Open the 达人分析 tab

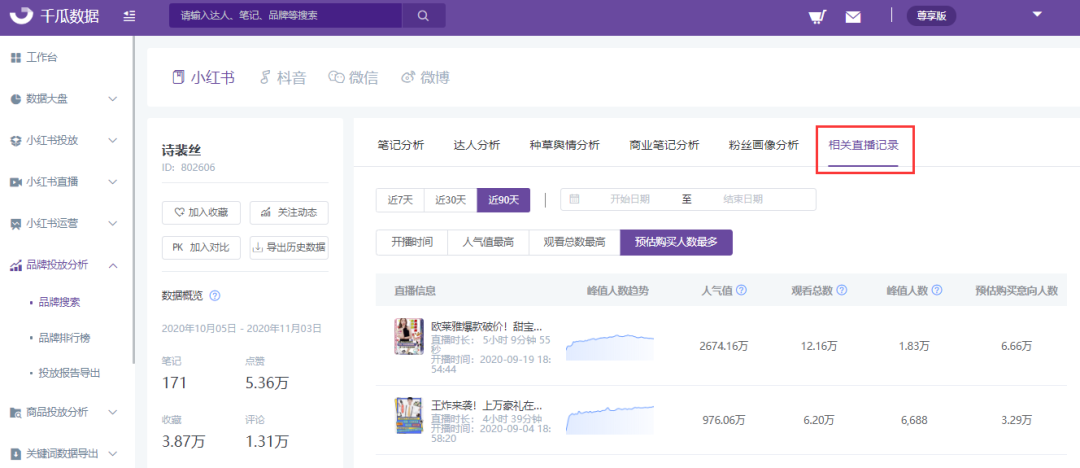coord(477,145)
